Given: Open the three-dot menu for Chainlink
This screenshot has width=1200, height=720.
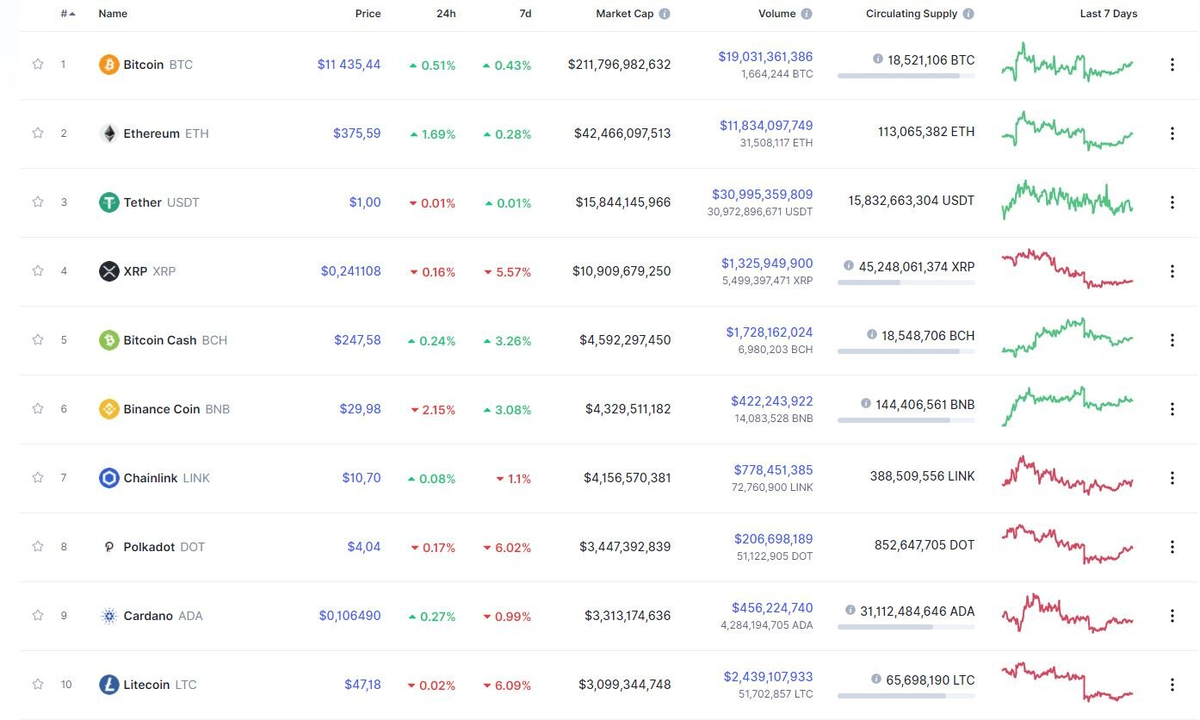Looking at the screenshot, I should [x=1172, y=479].
